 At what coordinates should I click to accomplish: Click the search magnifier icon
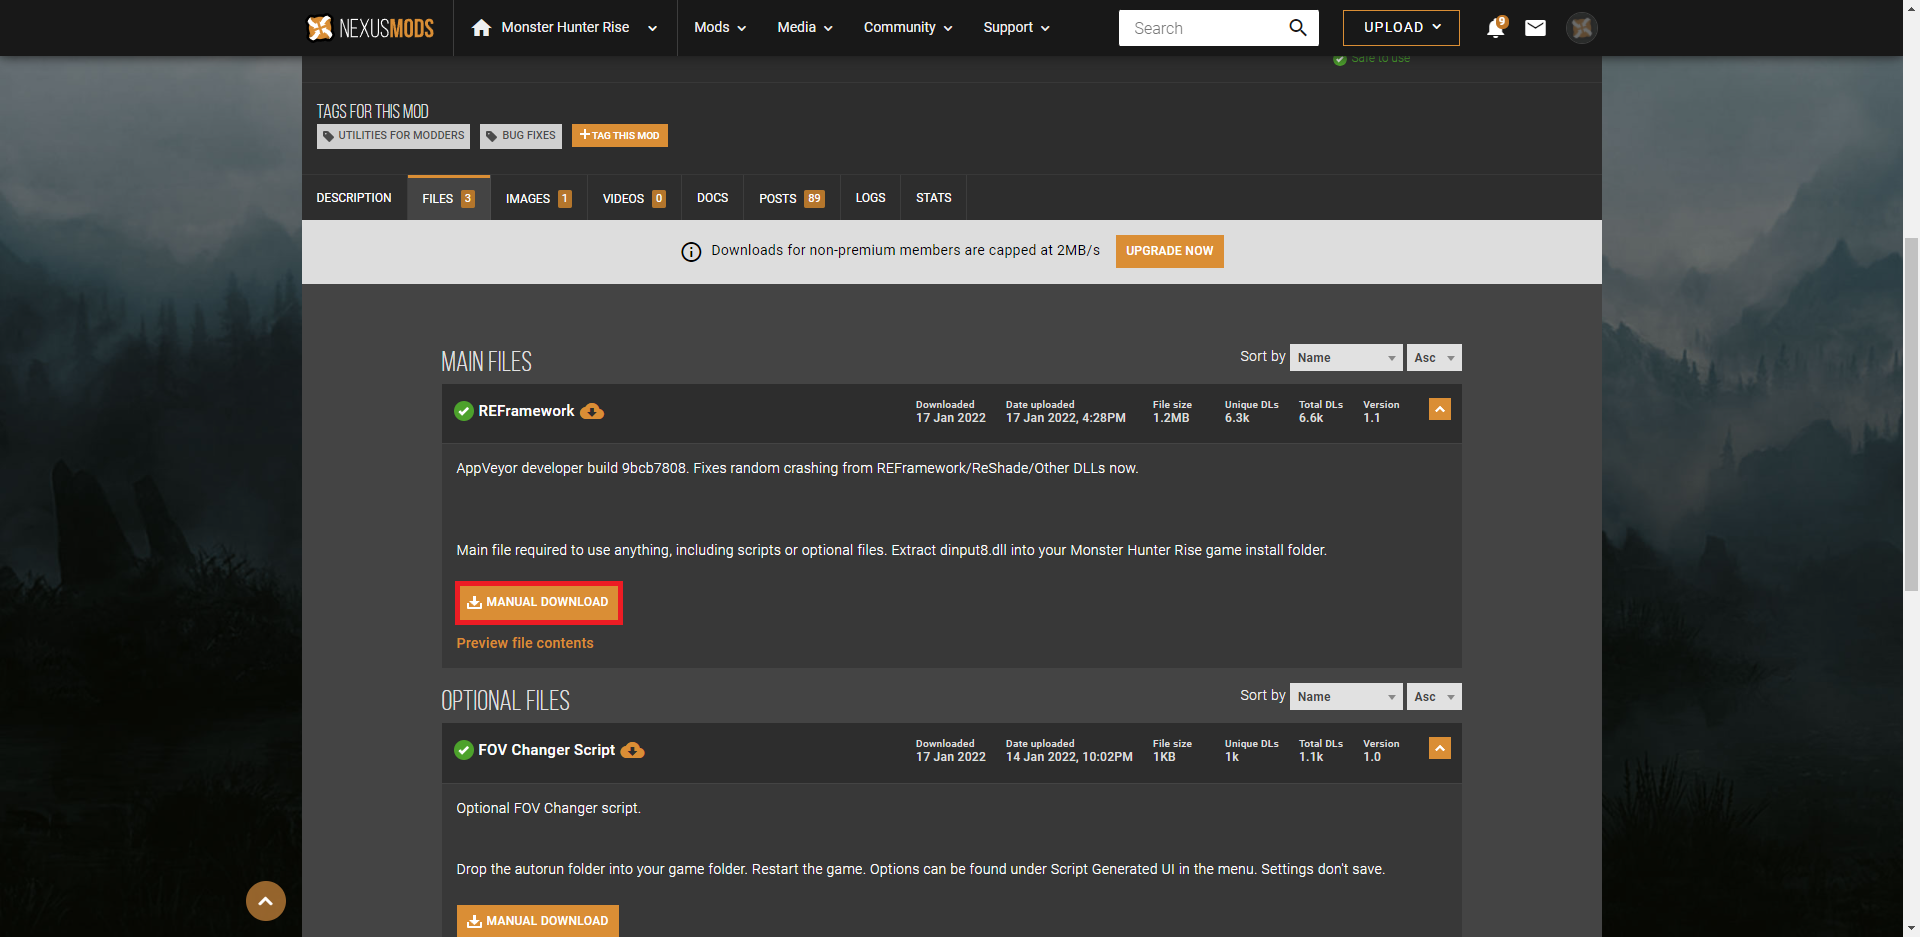(x=1298, y=28)
